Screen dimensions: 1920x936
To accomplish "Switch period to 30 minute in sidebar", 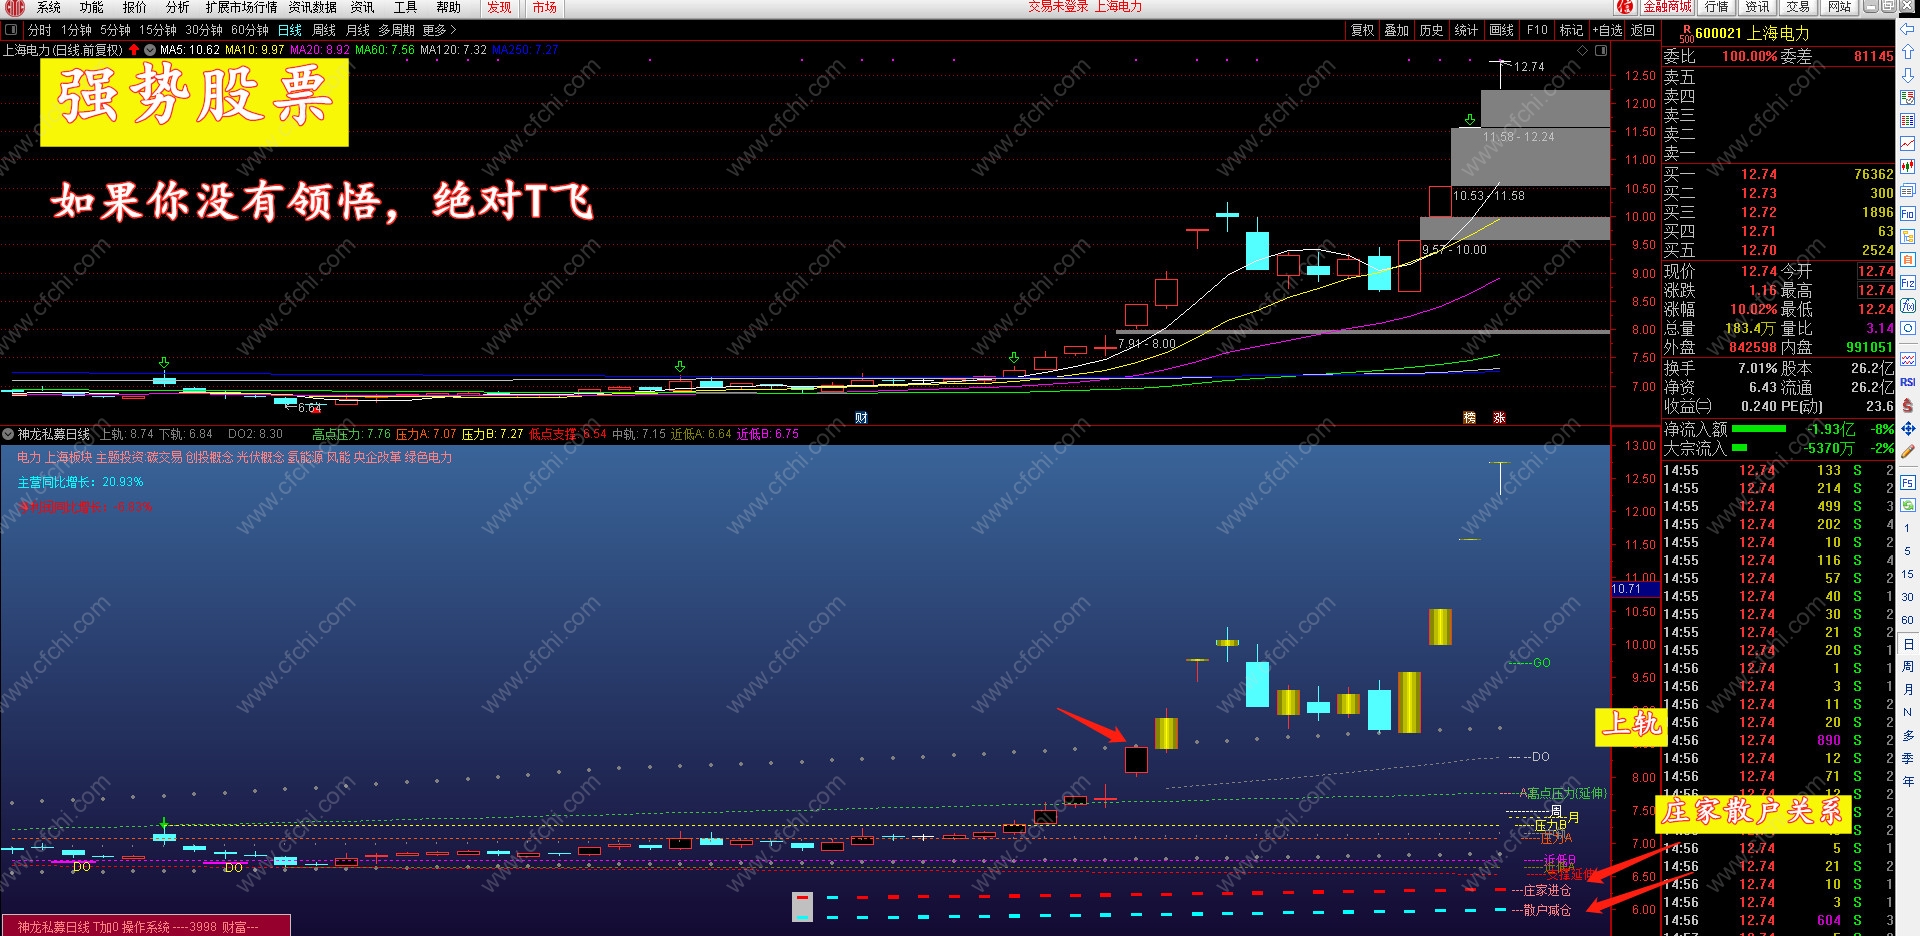I will point(1908,597).
